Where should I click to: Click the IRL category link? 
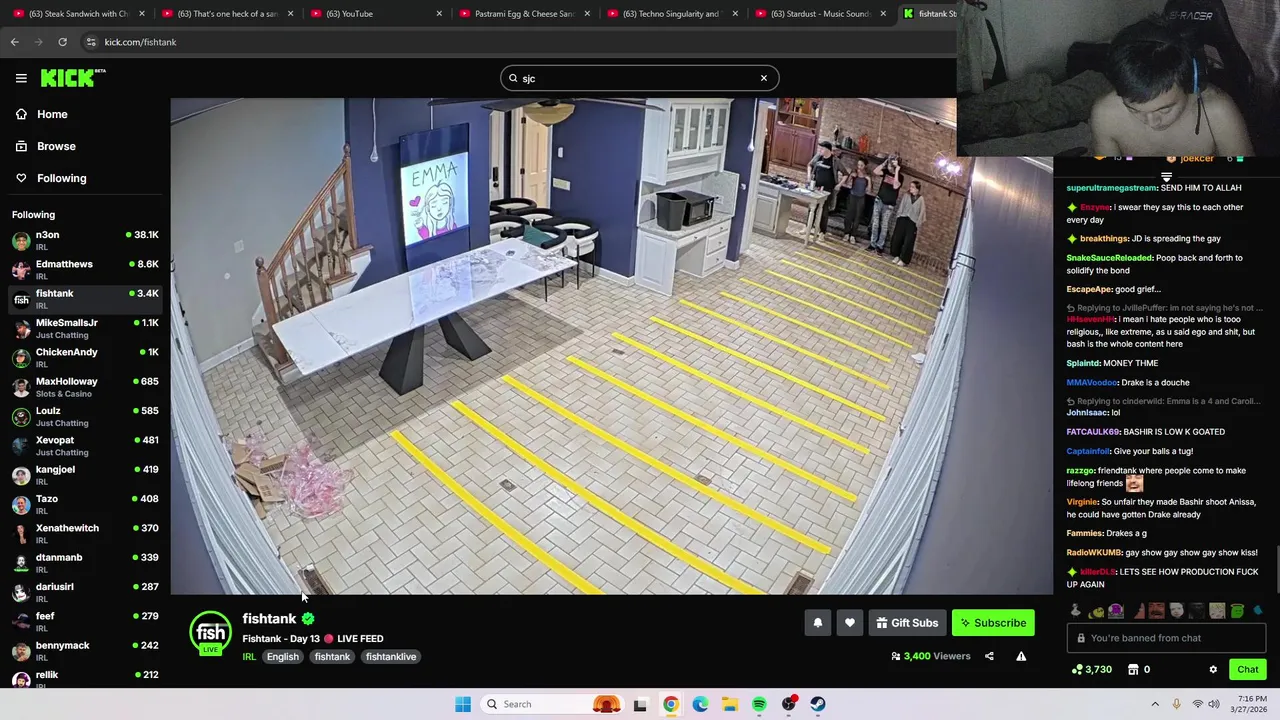(249, 657)
